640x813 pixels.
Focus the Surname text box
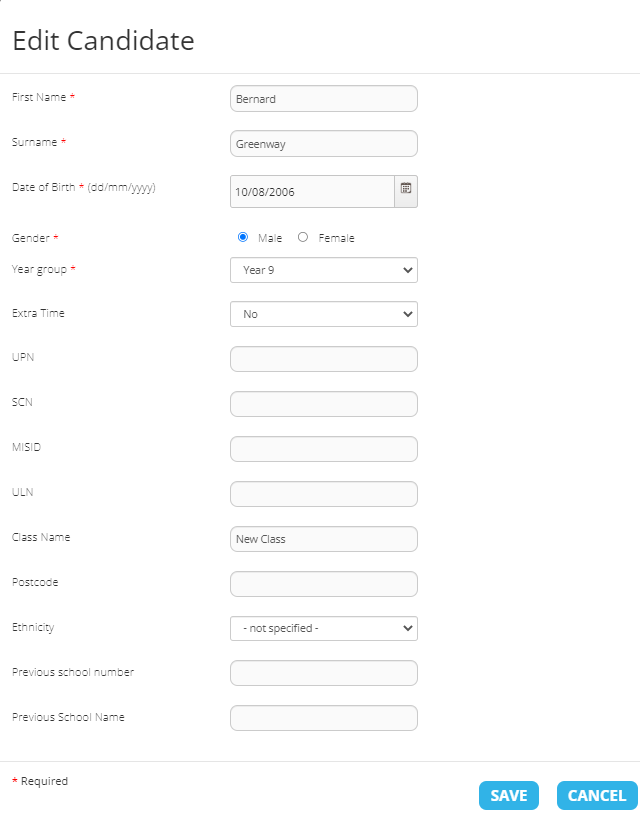click(x=323, y=144)
